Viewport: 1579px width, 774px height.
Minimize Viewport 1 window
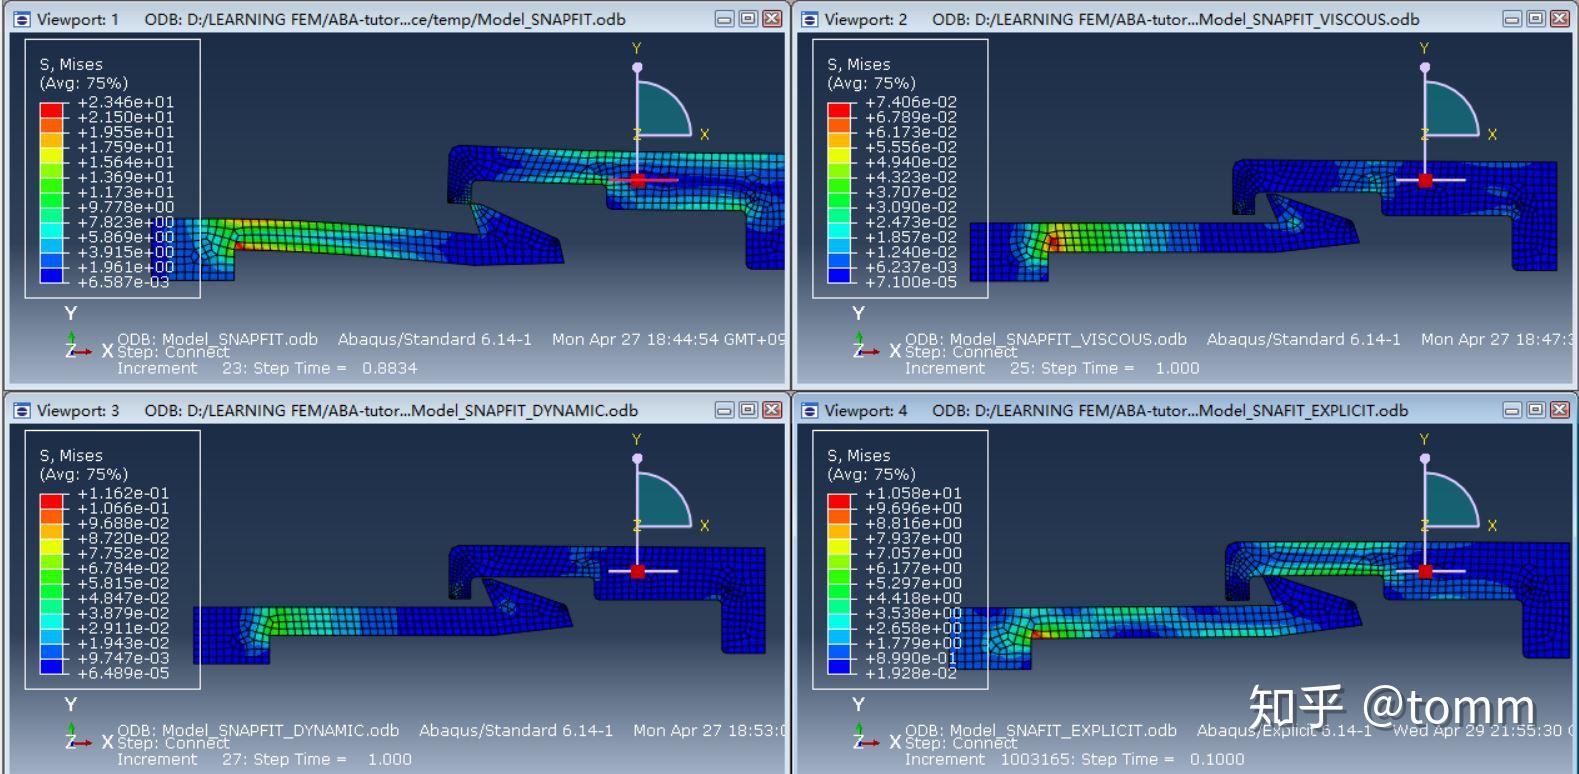[x=725, y=19]
